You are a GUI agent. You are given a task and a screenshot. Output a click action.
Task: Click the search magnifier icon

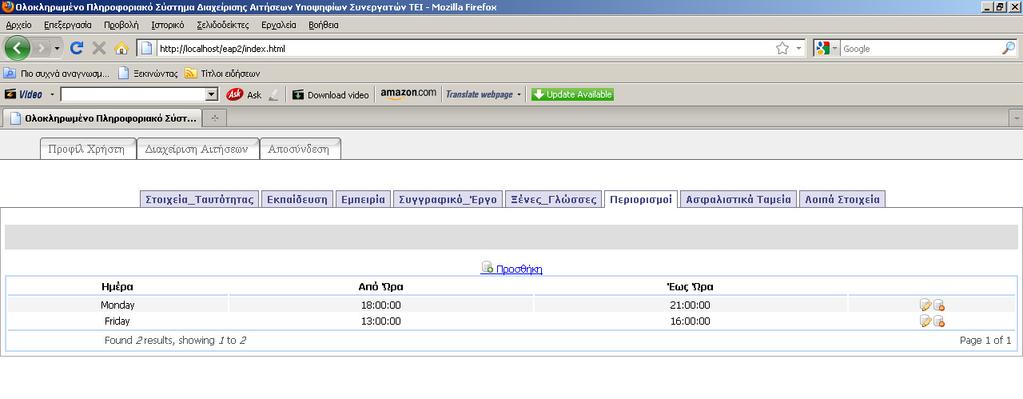(x=1009, y=48)
